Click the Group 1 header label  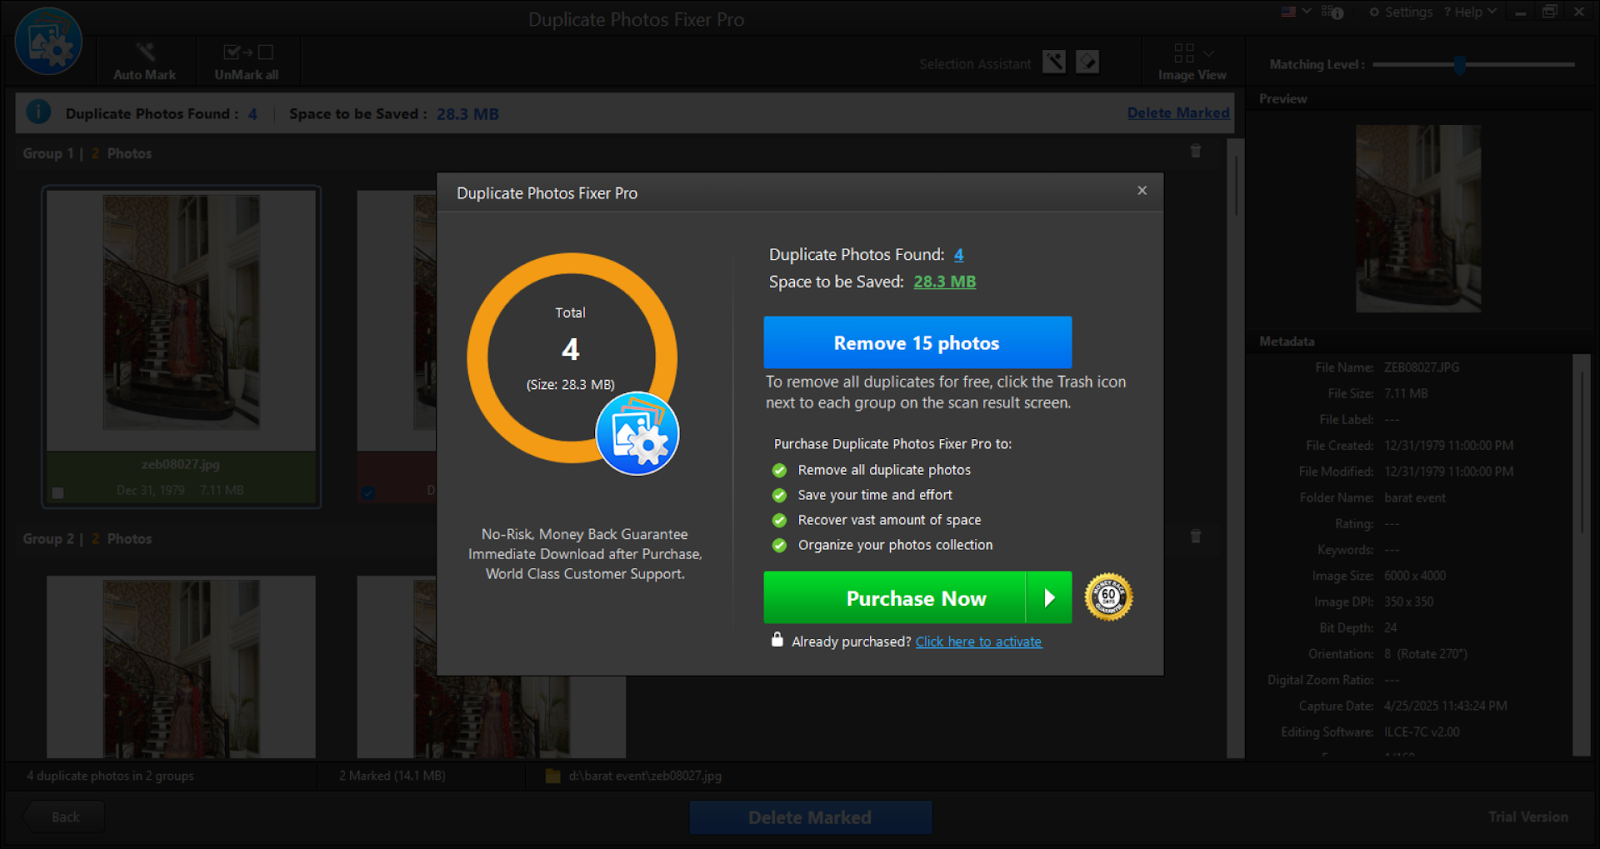(x=88, y=153)
